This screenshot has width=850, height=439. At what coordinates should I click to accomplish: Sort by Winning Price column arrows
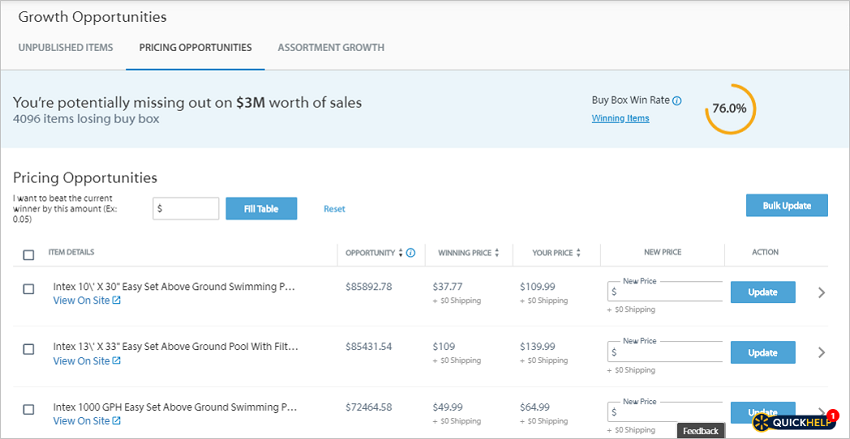point(497,253)
